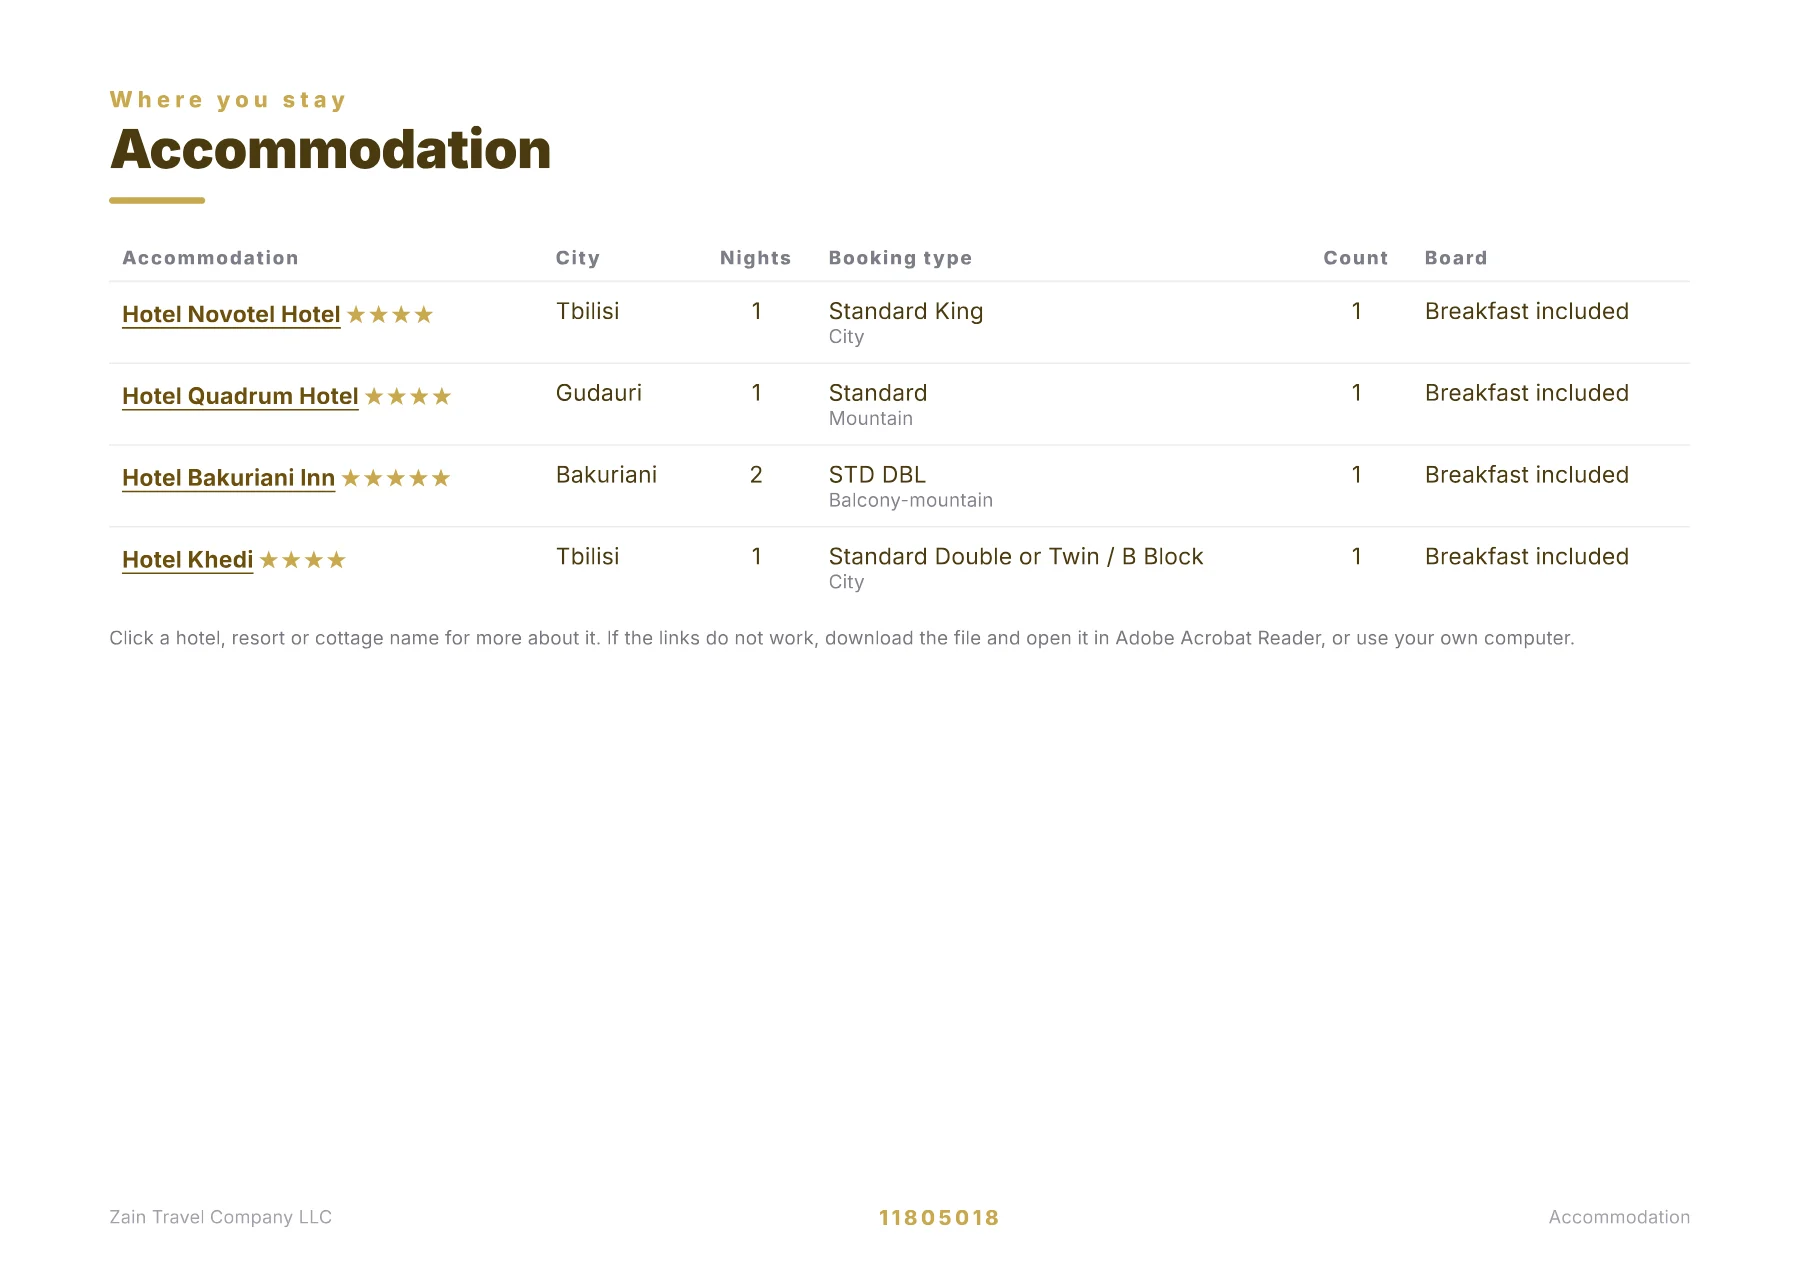The width and height of the screenshot is (1800, 1272).
Task: Open the Hotel Quadrum Hotel link
Action: [240, 396]
